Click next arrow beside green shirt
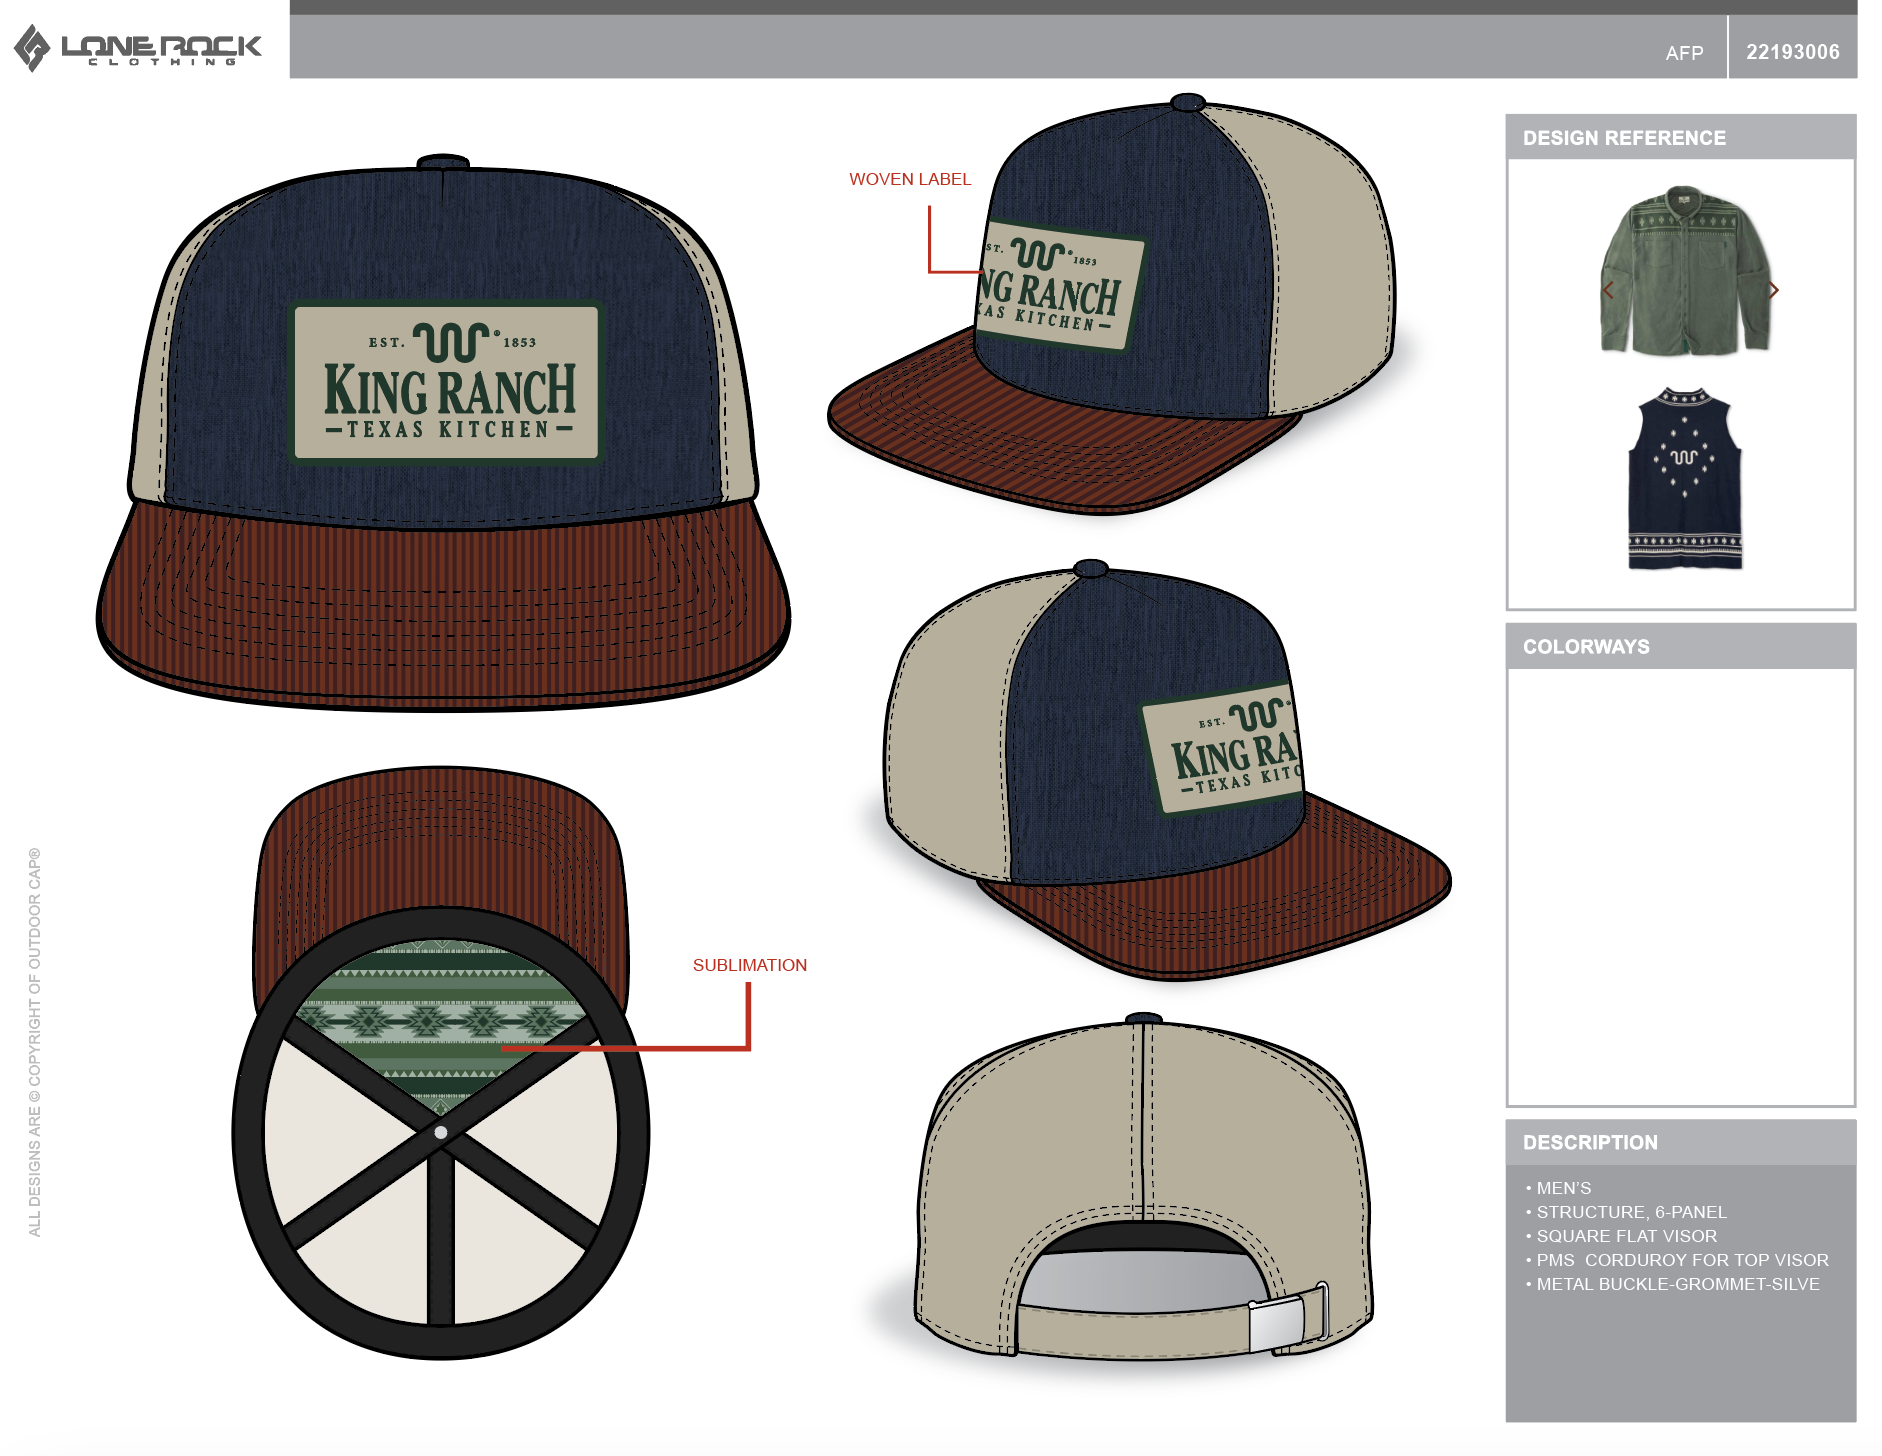This screenshot has width=1882, height=1456. click(1773, 290)
